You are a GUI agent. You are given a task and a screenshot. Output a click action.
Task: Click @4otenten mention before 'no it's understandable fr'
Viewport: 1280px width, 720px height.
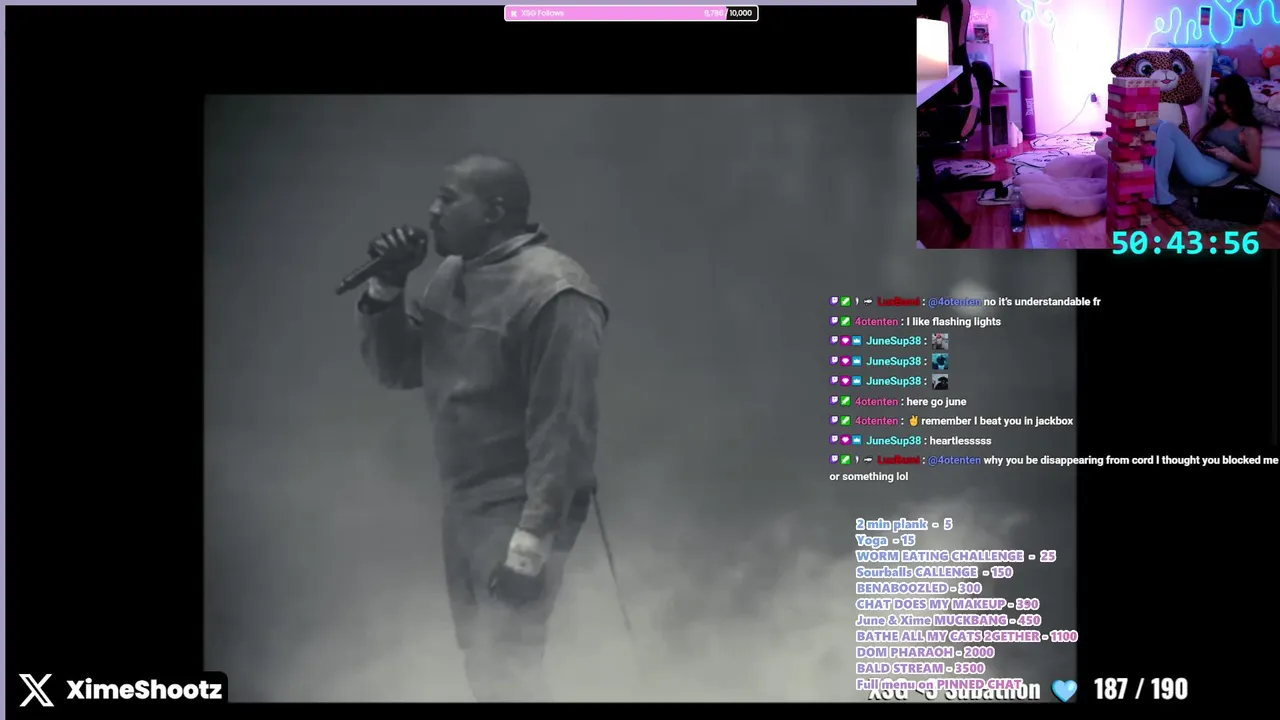point(954,301)
